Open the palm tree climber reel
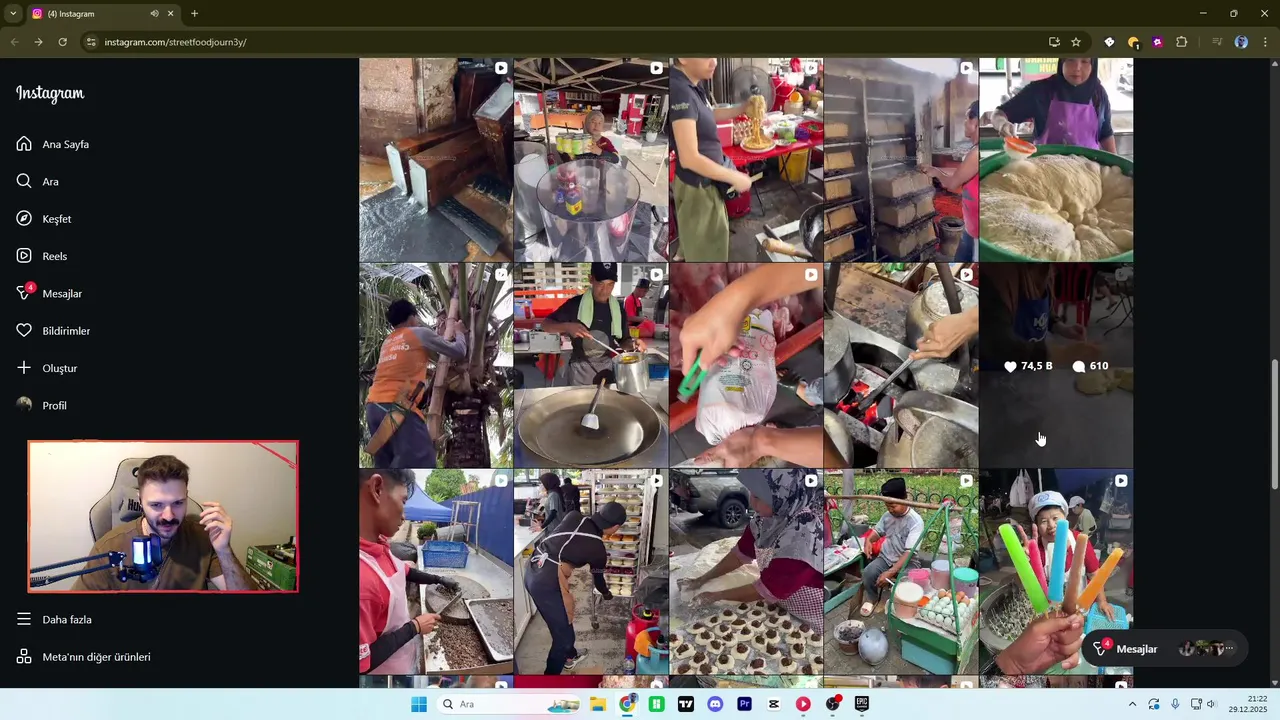The width and height of the screenshot is (1280, 720). [x=436, y=366]
